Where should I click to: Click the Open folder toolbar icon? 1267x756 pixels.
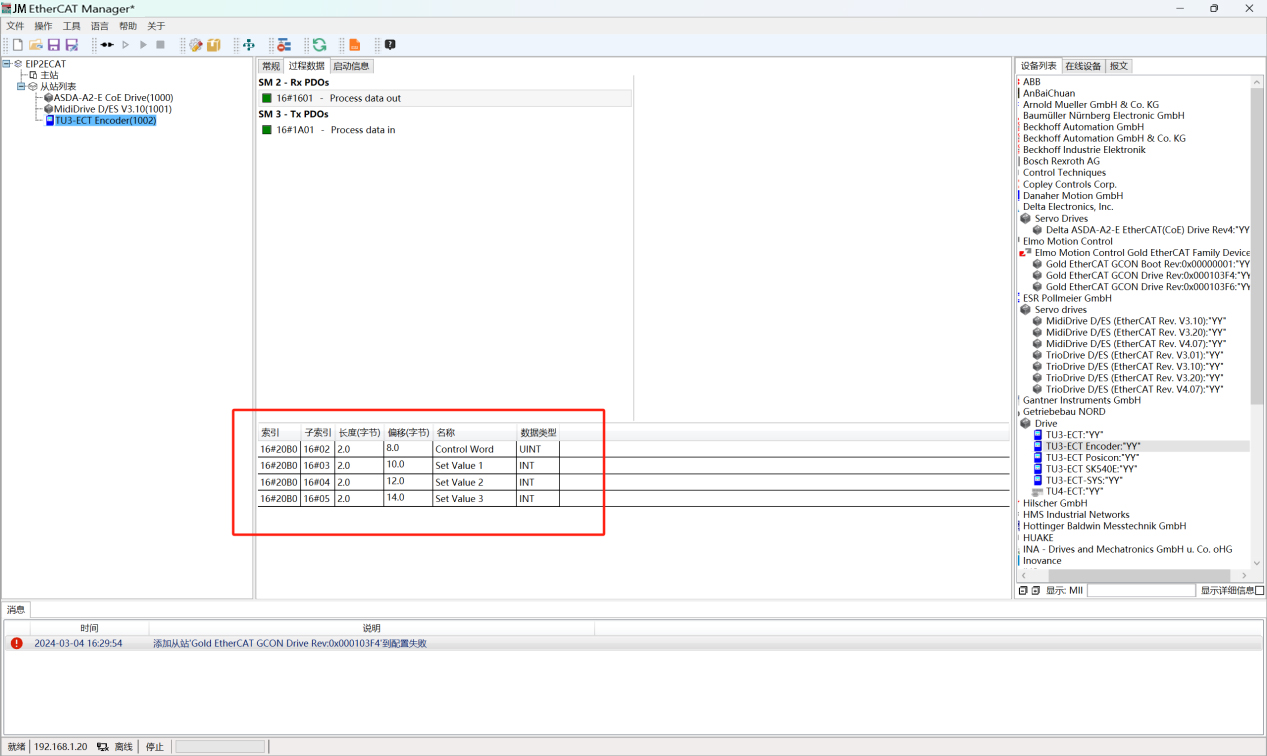pos(36,45)
